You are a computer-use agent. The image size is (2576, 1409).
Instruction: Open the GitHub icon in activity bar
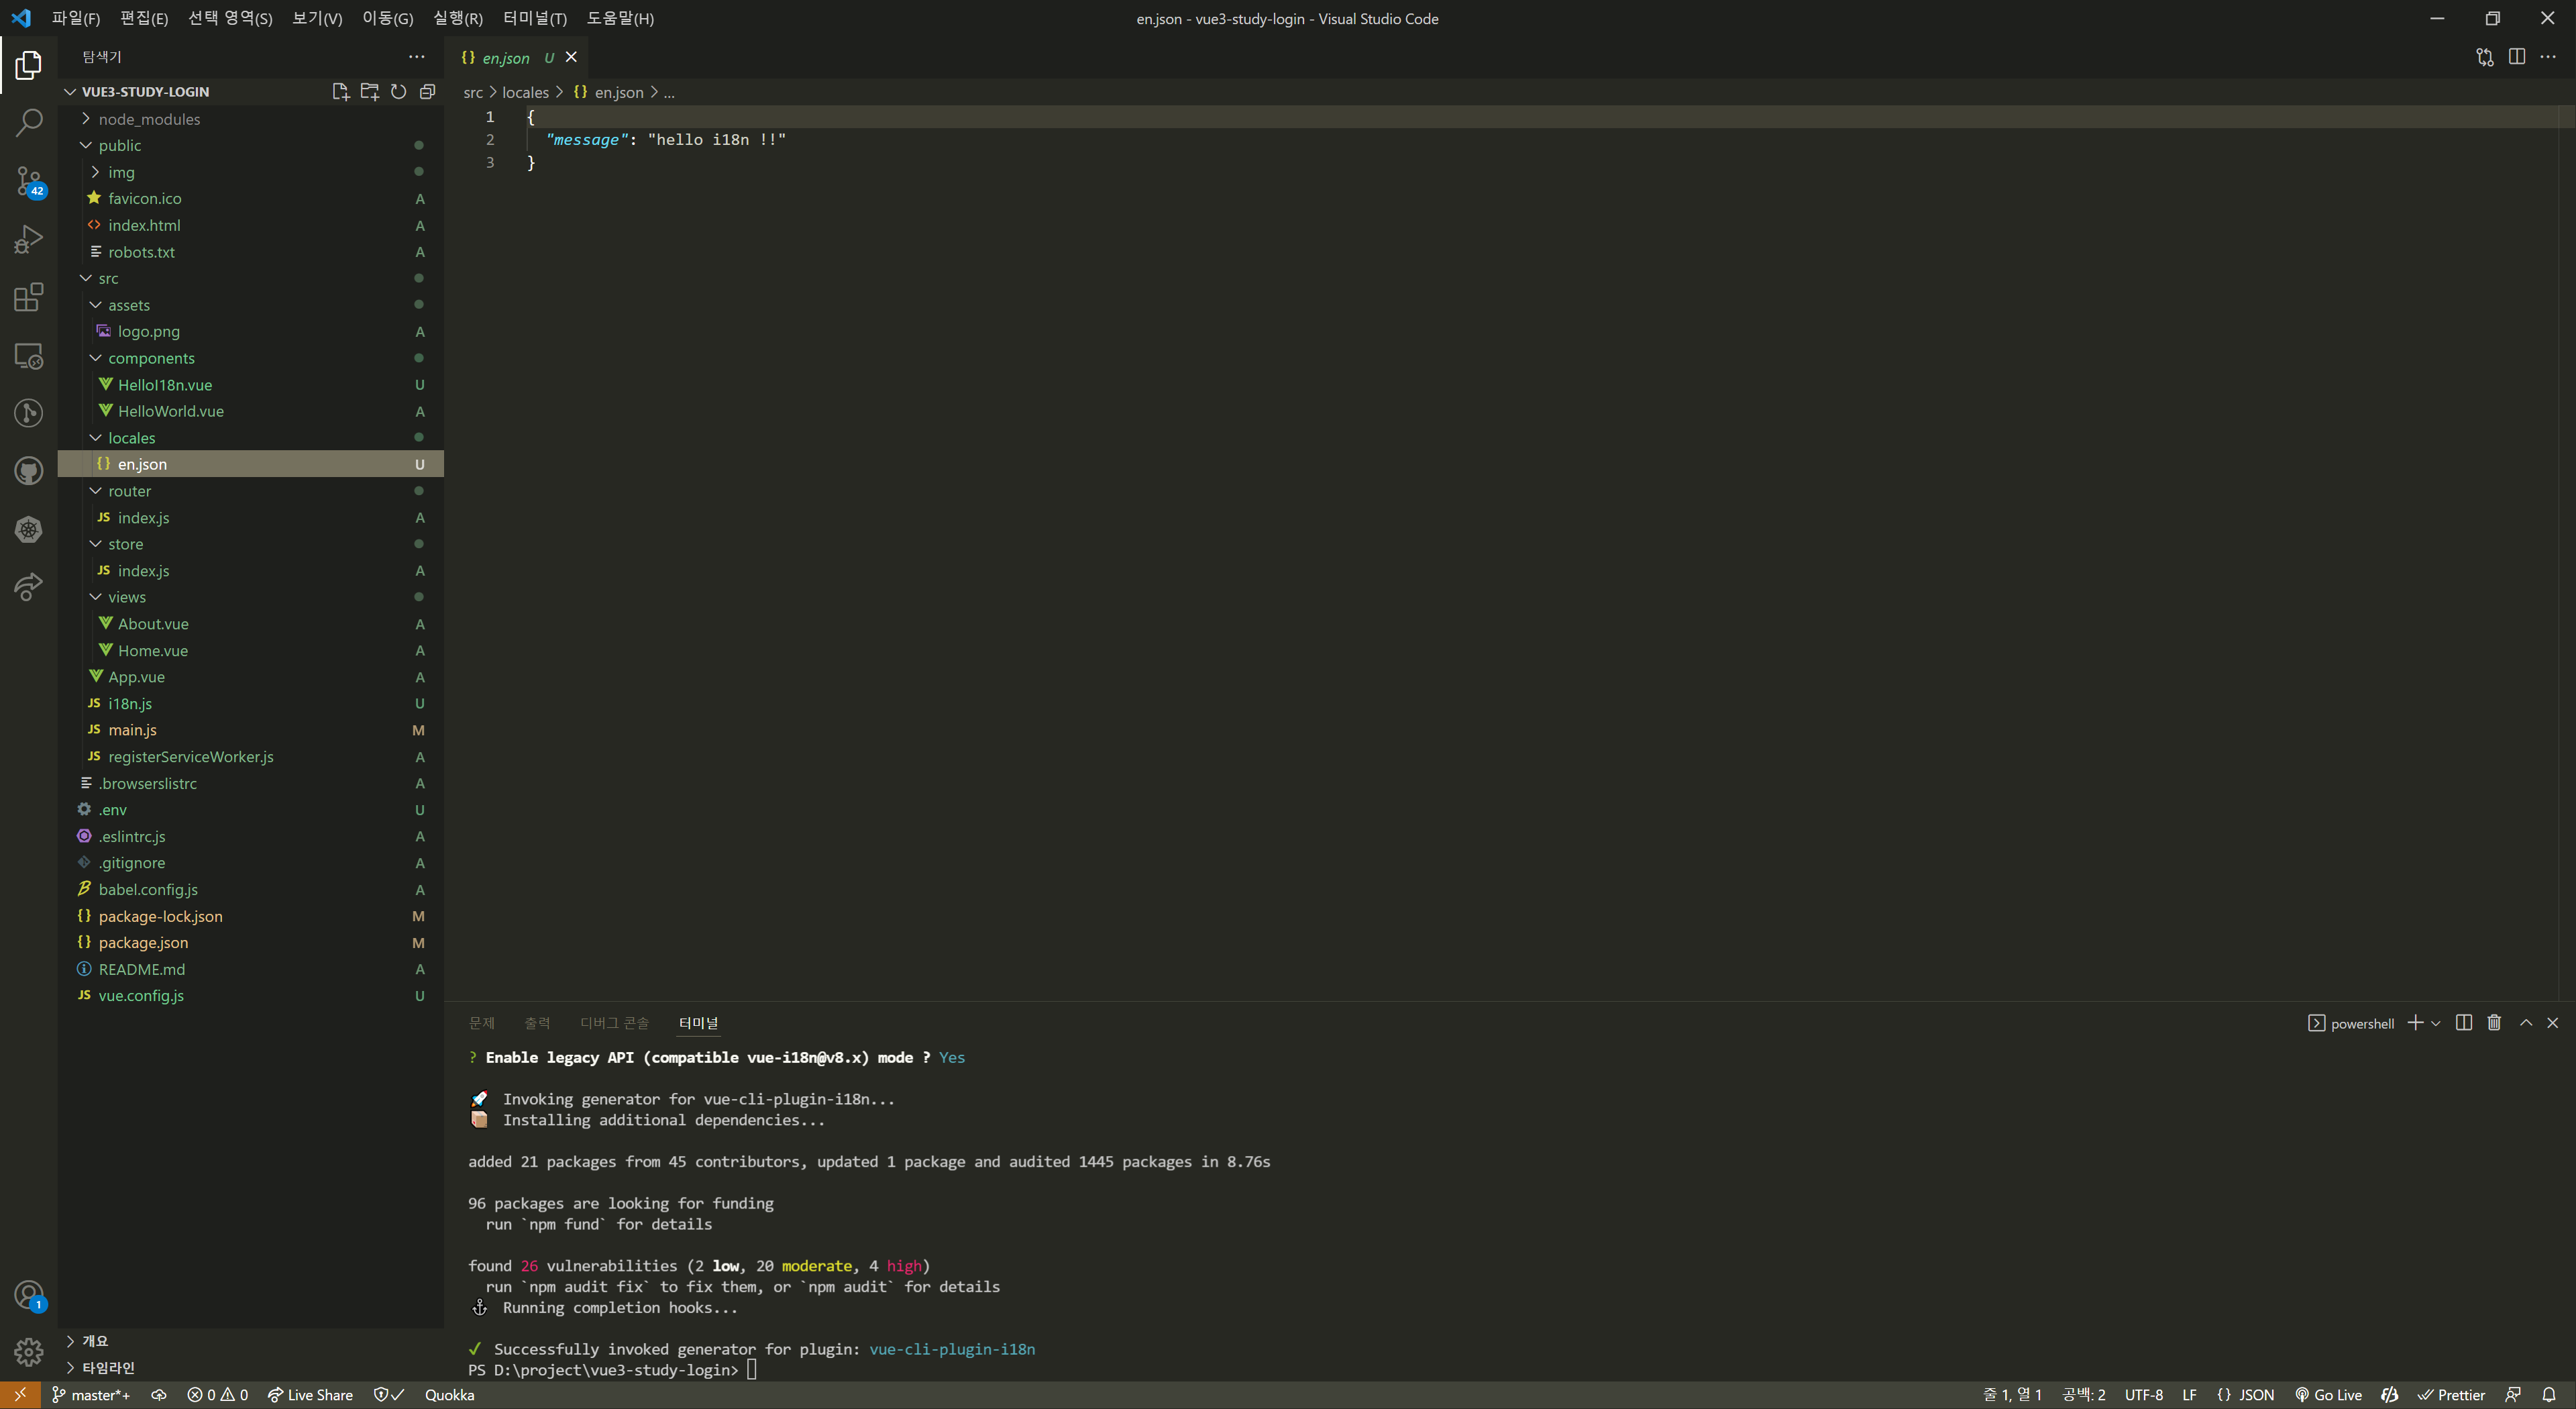pyautogui.click(x=29, y=471)
